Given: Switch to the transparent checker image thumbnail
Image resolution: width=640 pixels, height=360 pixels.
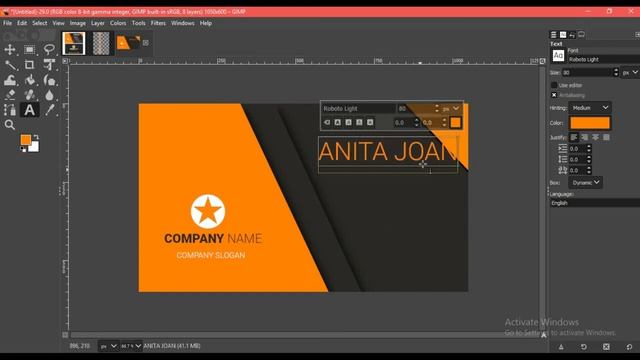Looking at the screenshot, I should pos(101,43).
